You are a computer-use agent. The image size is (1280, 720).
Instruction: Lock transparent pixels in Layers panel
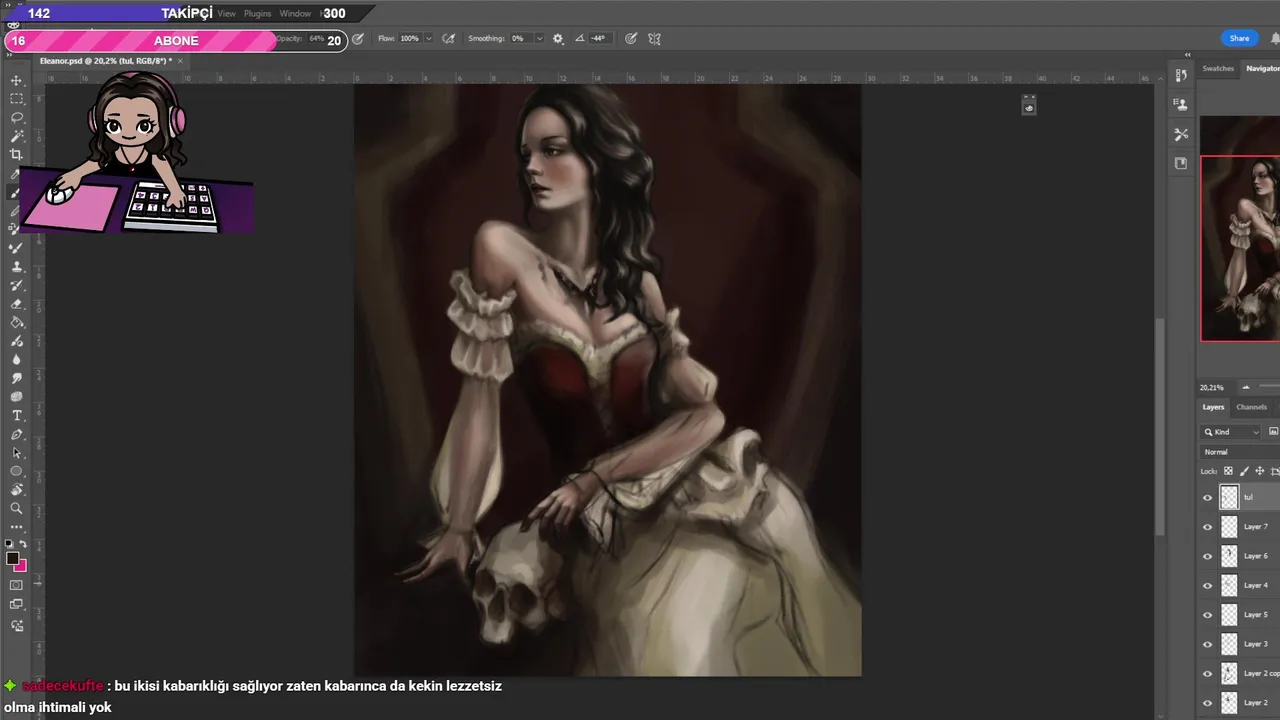tap(1228, 471)
